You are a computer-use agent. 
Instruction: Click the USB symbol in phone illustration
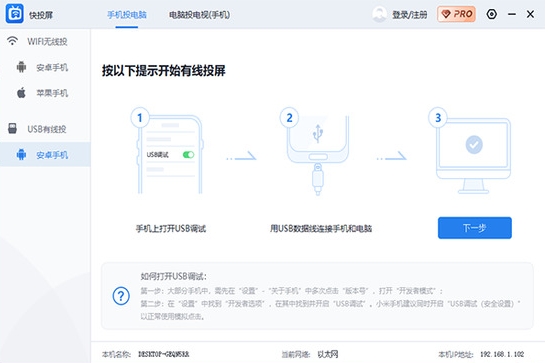tap(318, 133)
